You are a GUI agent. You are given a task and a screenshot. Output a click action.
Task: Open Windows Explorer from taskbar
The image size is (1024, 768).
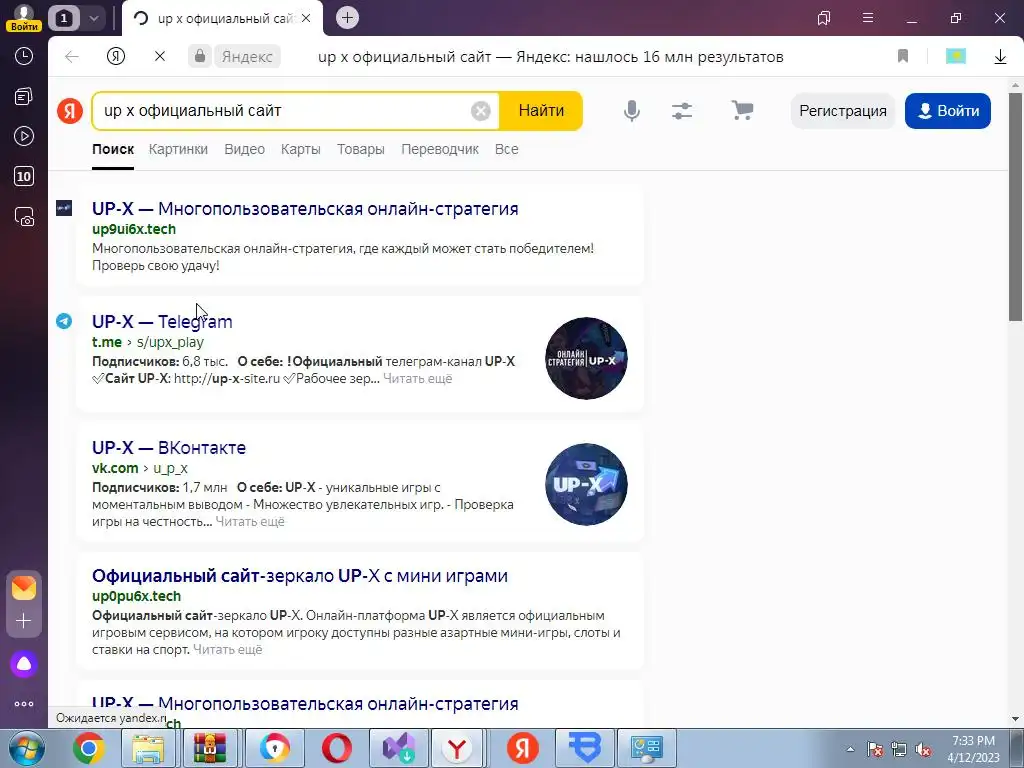(x=149, y=748)
